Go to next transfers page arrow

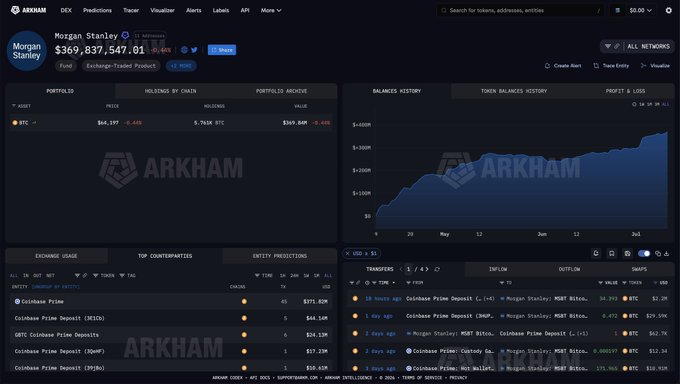(427, 269)
